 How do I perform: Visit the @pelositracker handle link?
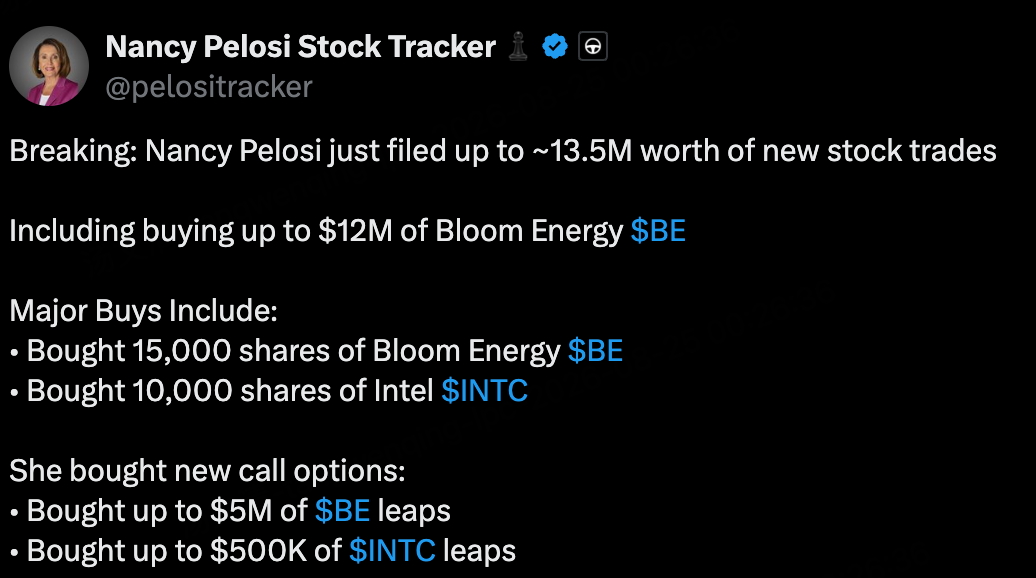click(x=209, y=87)
